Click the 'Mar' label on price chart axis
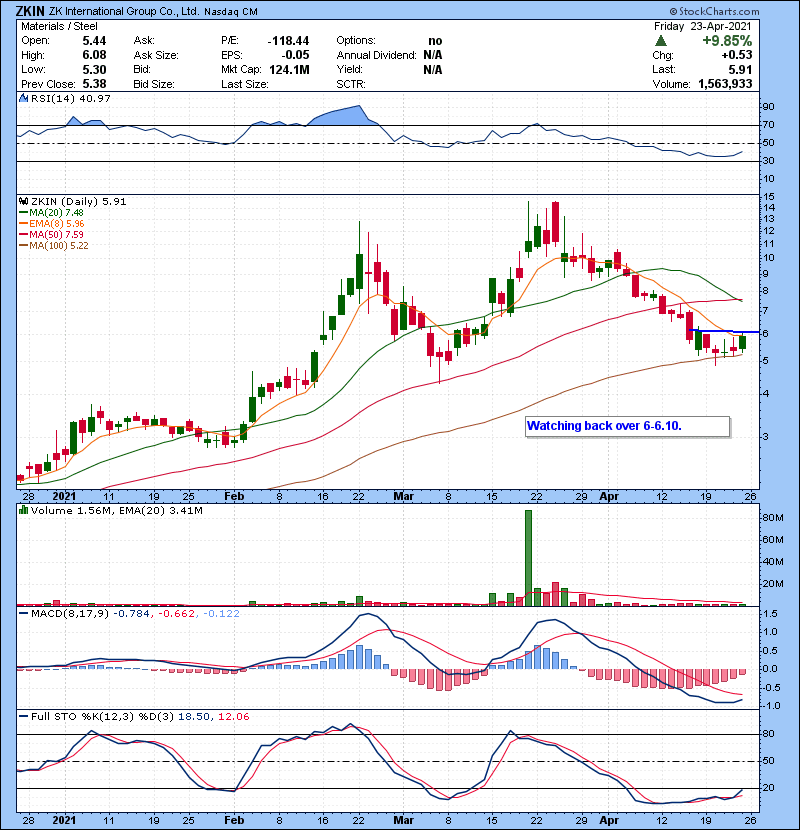The width and height of the screenshot is (800, 830). 403,497
